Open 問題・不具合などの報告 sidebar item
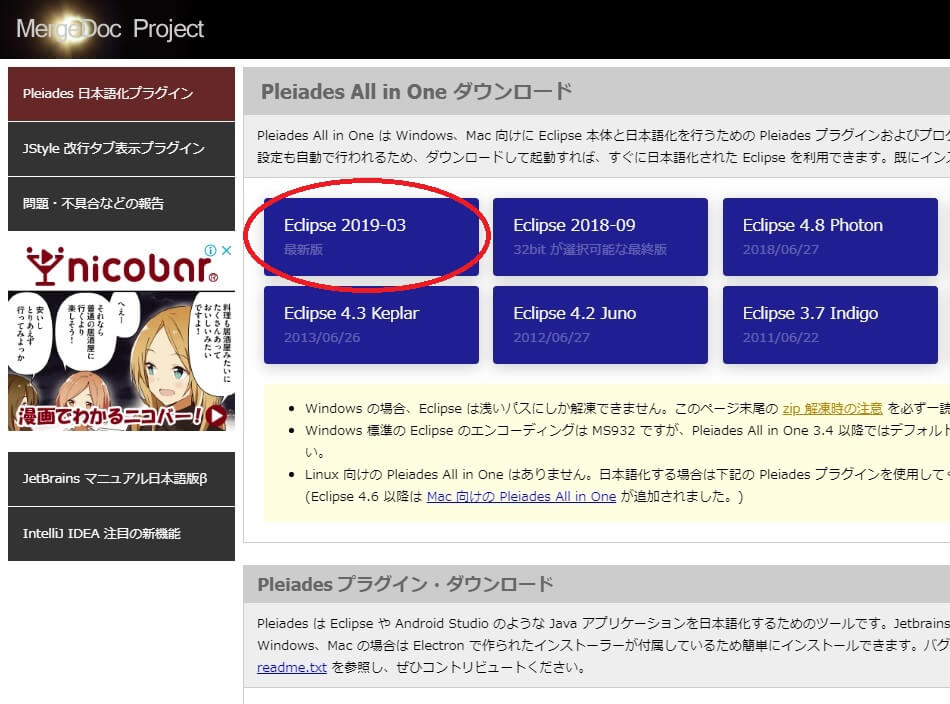This screenshot has width=950, height=704. 121,204
